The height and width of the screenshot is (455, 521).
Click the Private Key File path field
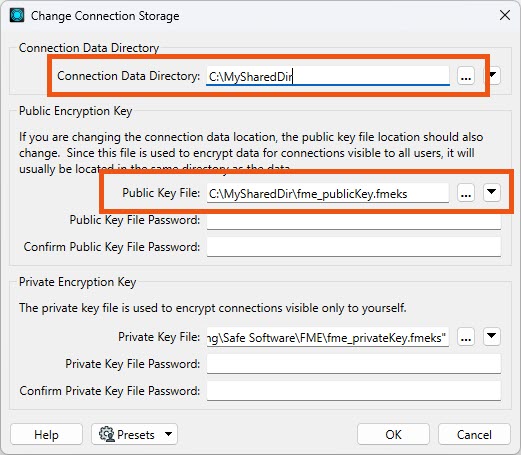328,337
